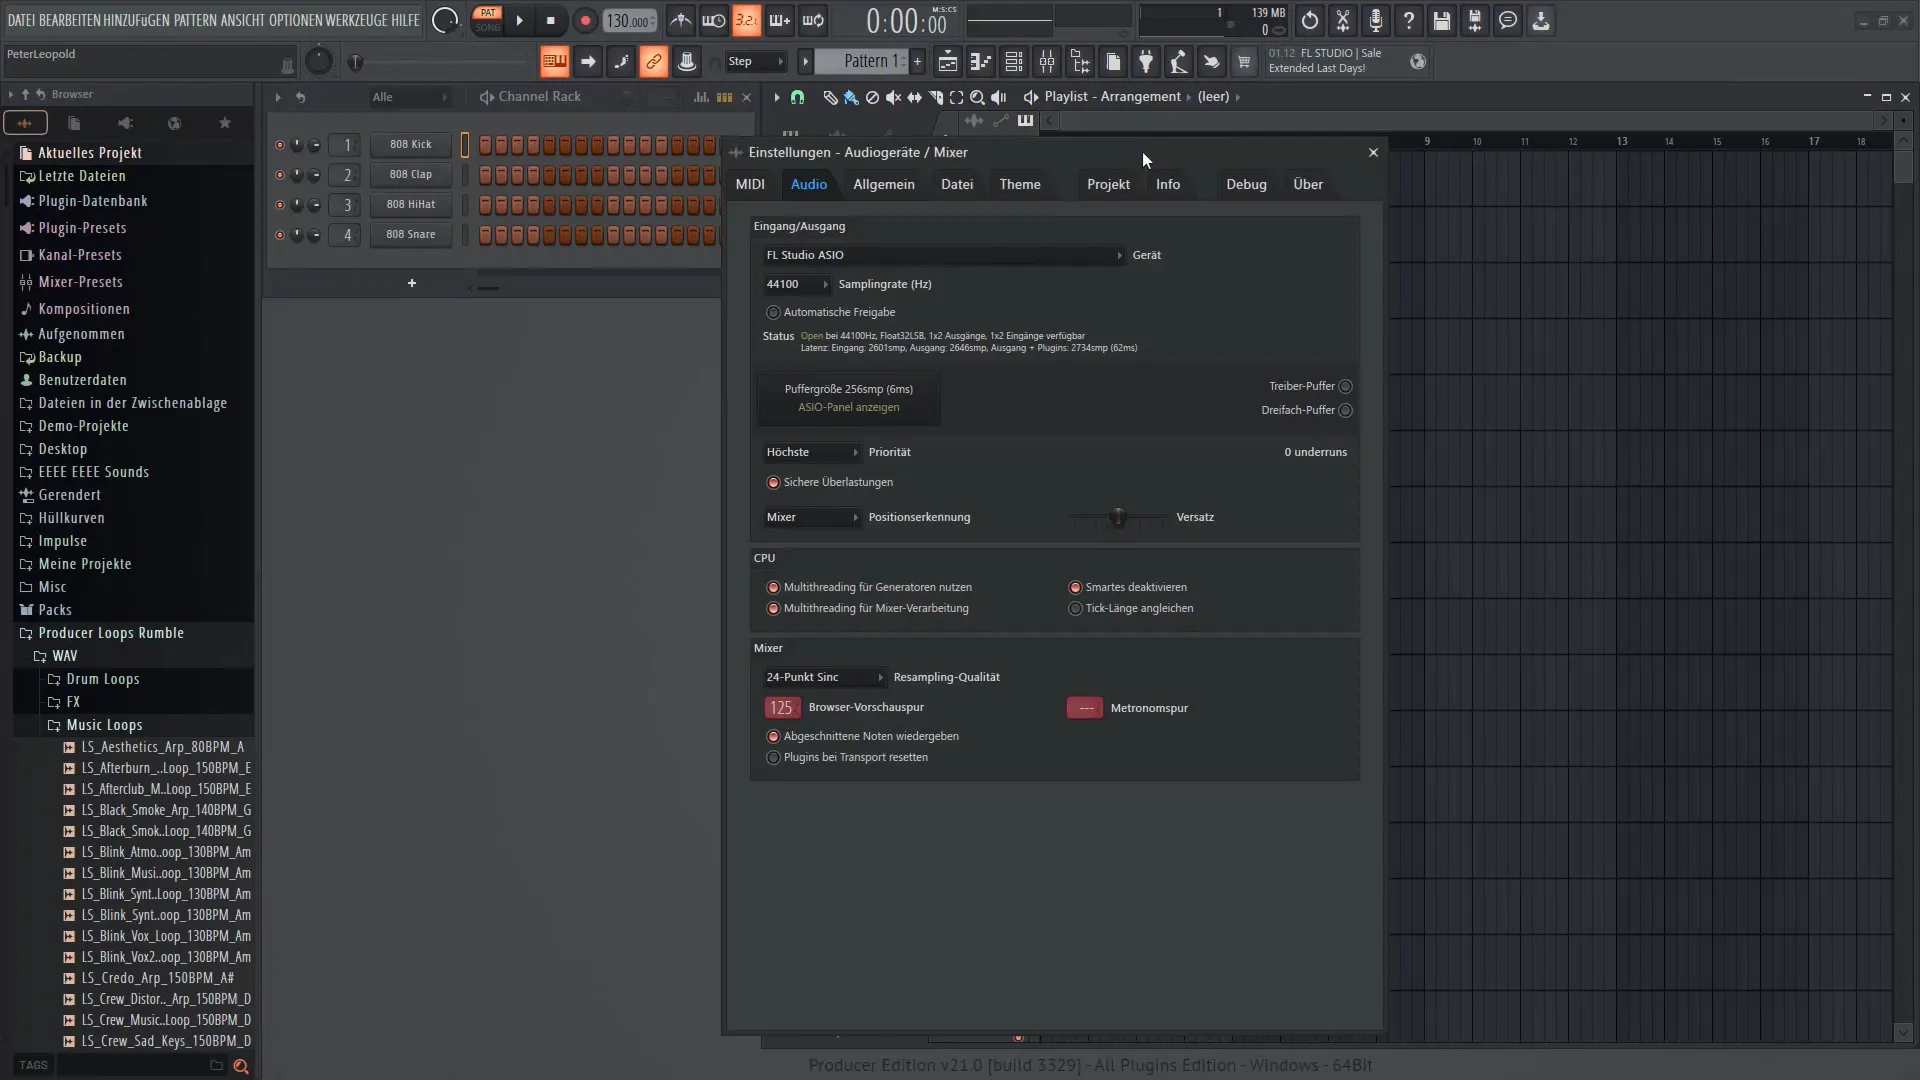Click the microphone one-click recording icon
Viewport: 1920px width, 1080px height.
pyautogui.click(x=1376, y=20)
